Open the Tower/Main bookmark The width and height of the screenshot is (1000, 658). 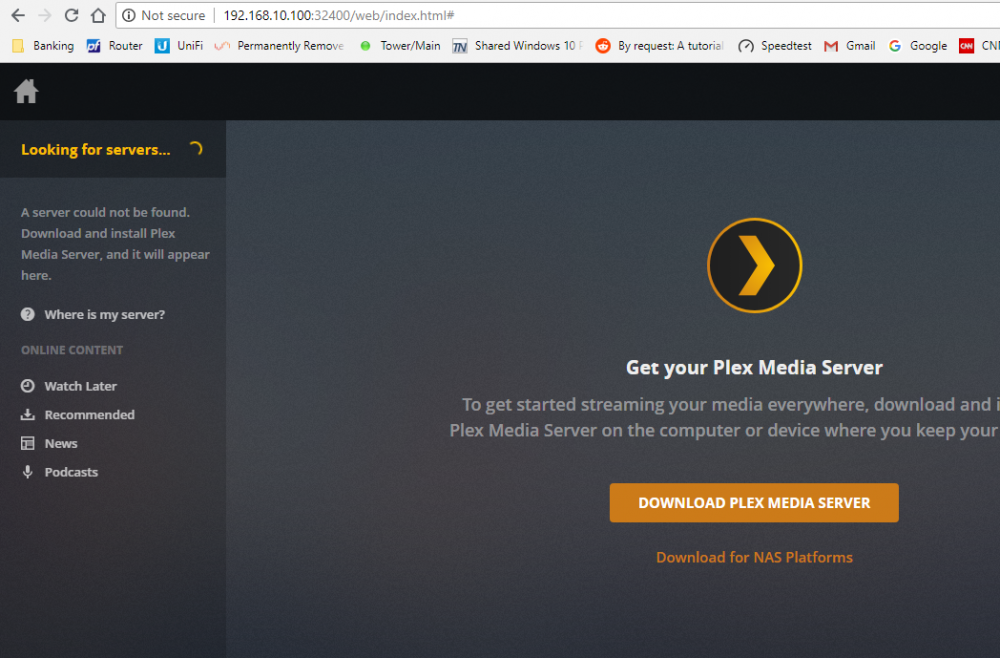(400, 46)
